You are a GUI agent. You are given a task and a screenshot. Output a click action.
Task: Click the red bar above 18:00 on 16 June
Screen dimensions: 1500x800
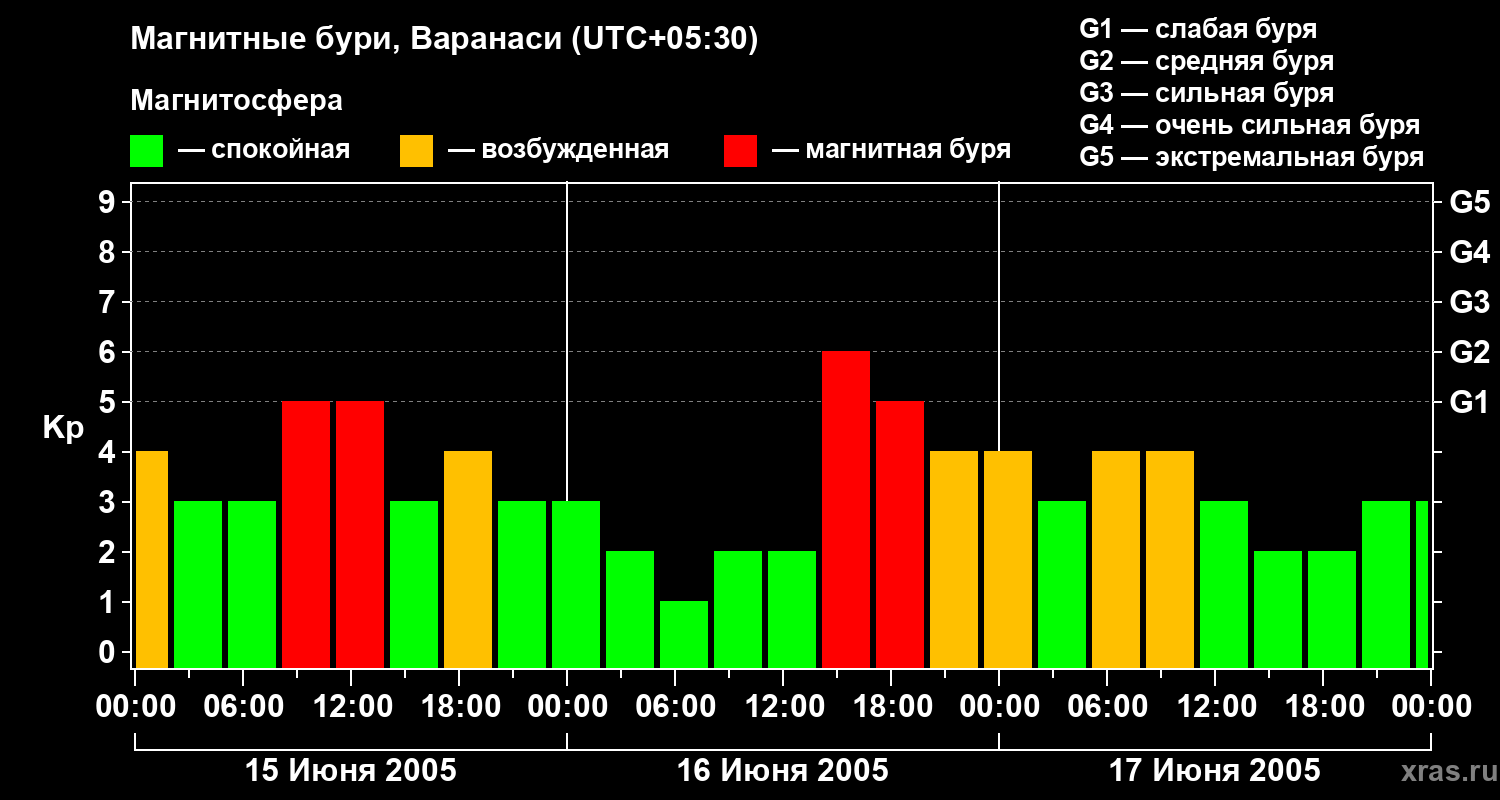900,534
